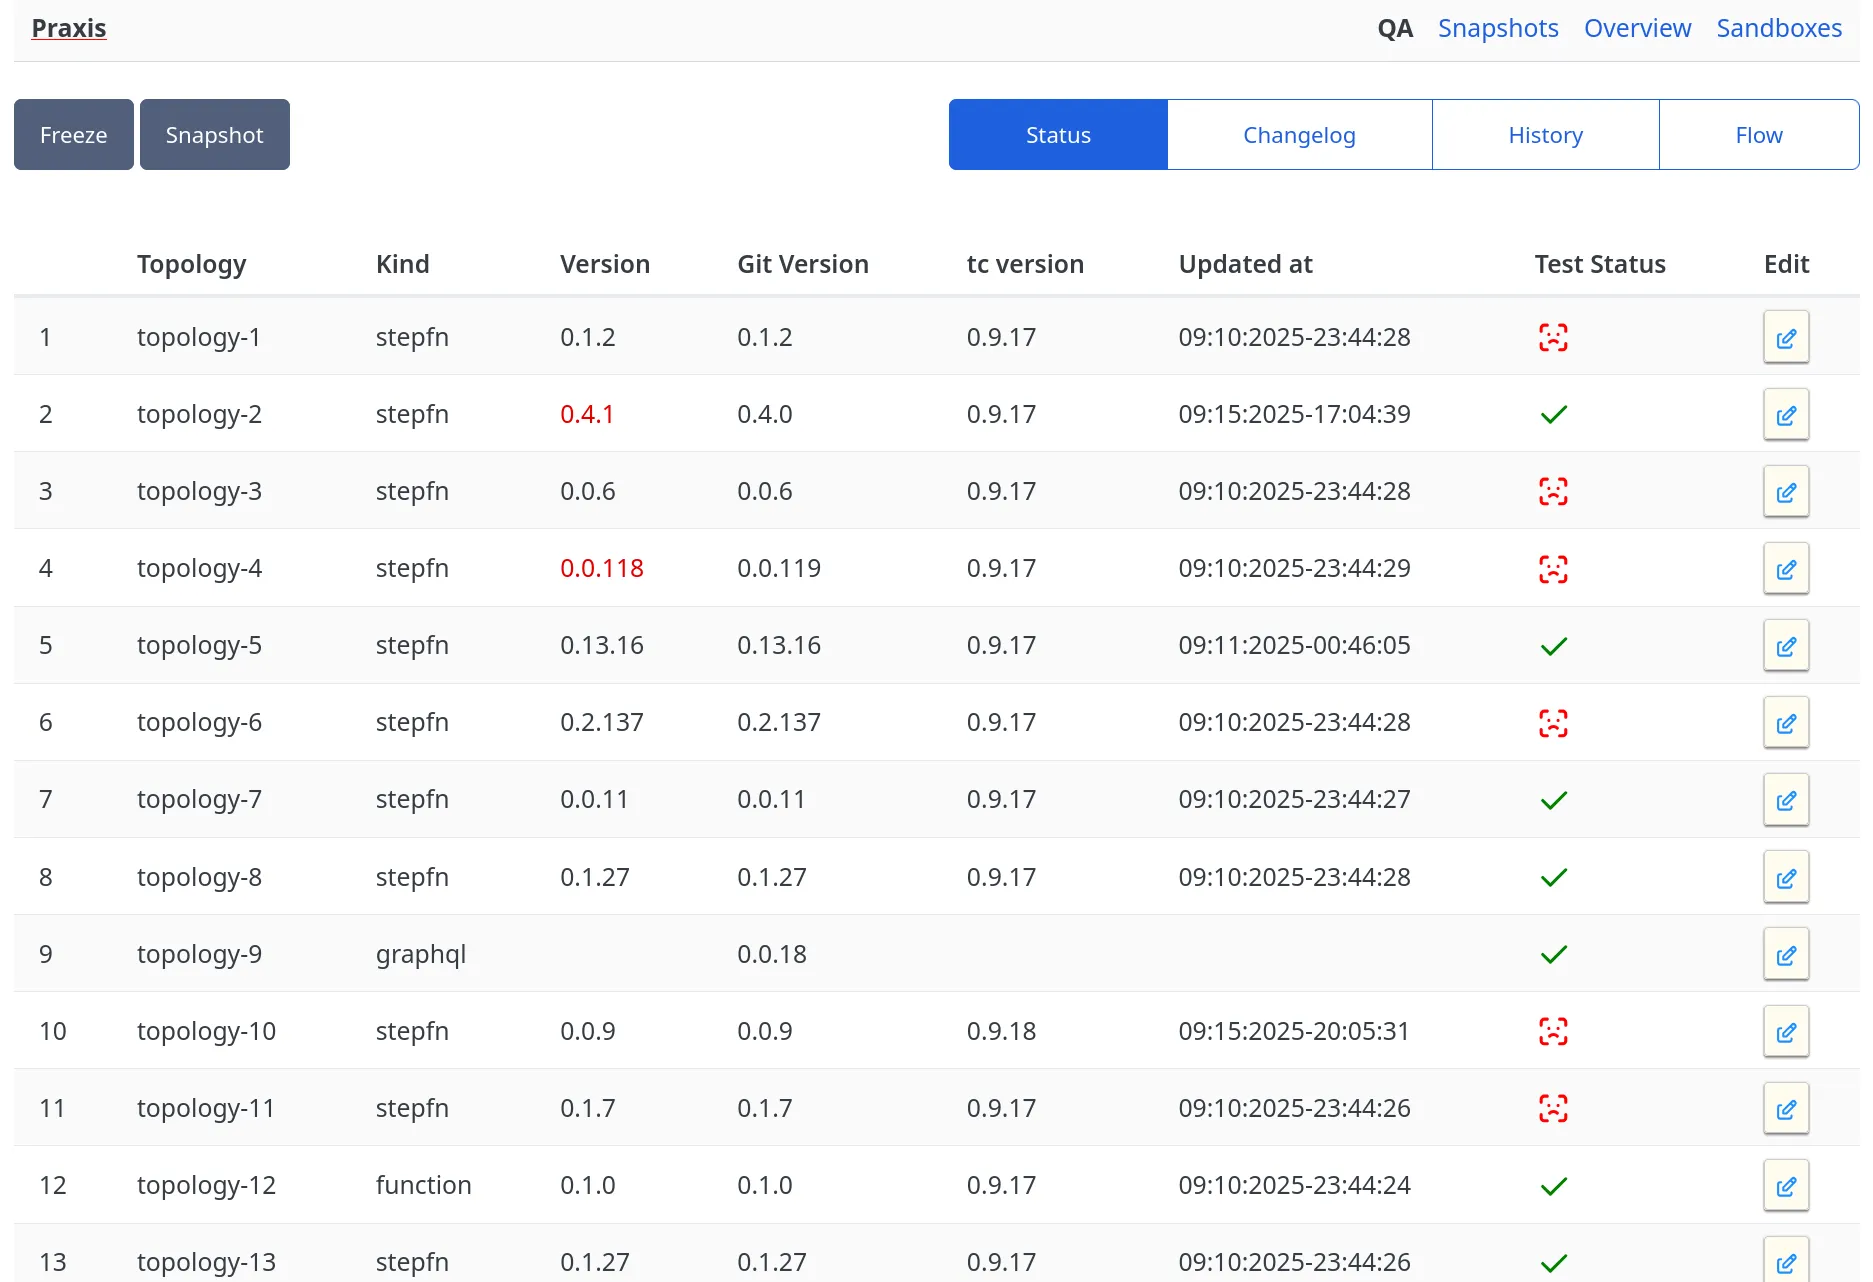The height and width of the screenshot is (1282, 1873).
Task: Click the edit icon for topology-12
Action: tap(1785, 1186)
